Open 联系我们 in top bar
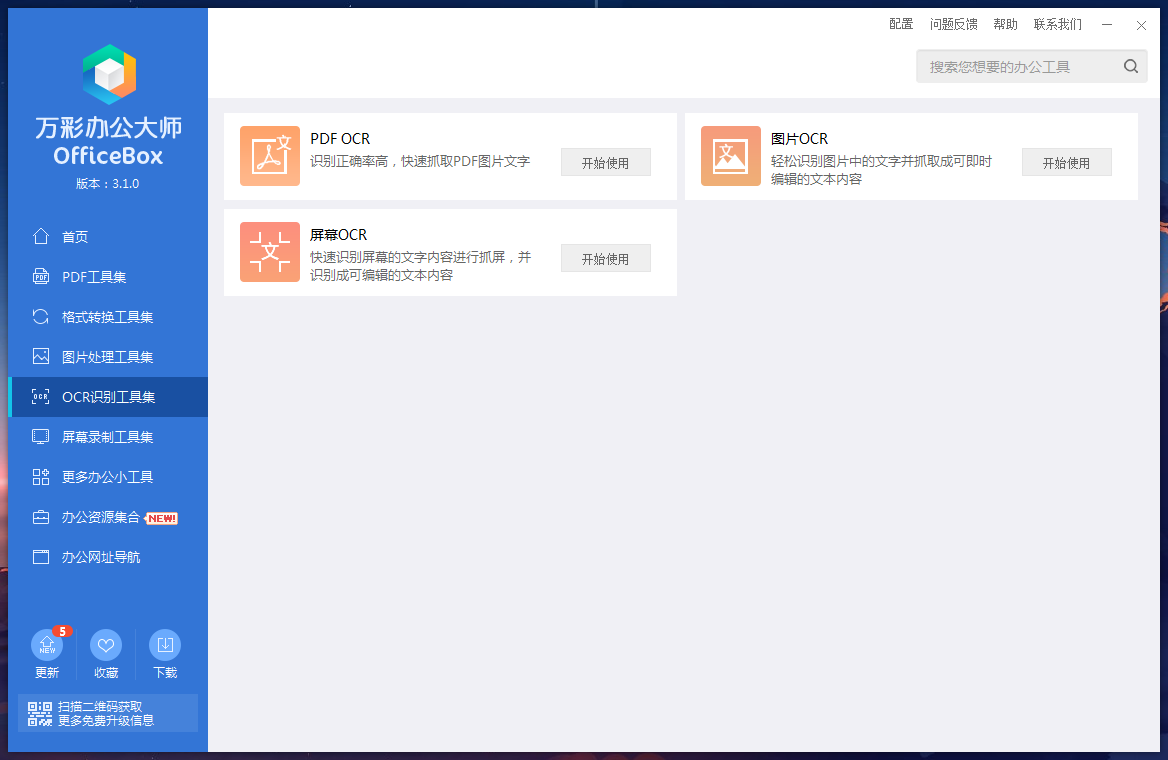 [1058, 25]
